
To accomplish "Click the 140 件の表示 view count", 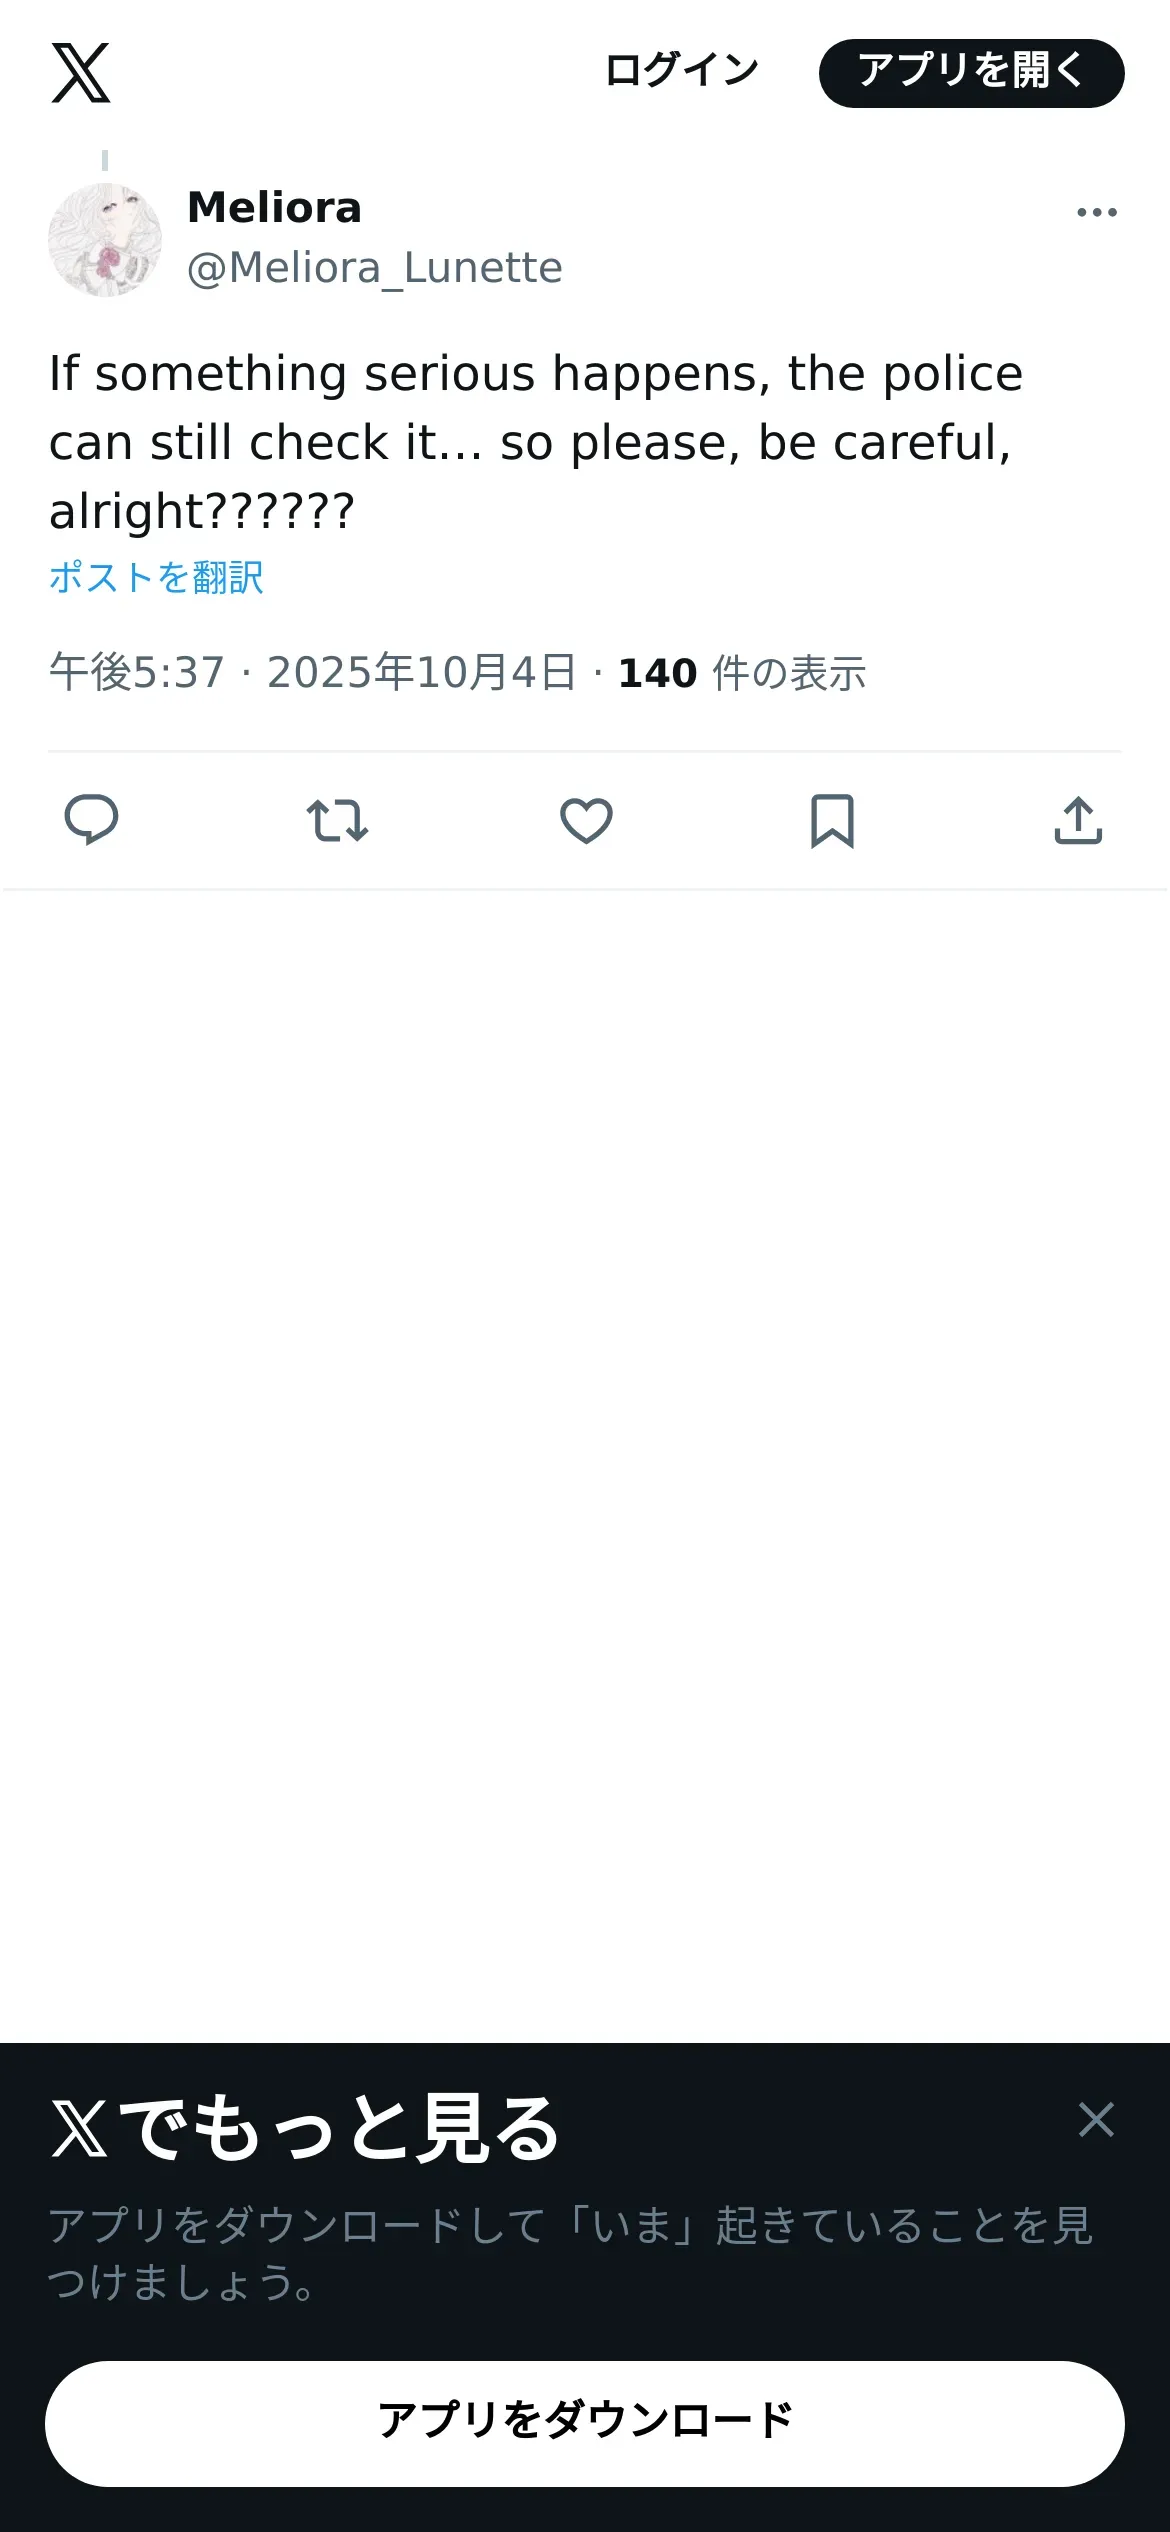I will pyautogui.click(x=741, y=673).
